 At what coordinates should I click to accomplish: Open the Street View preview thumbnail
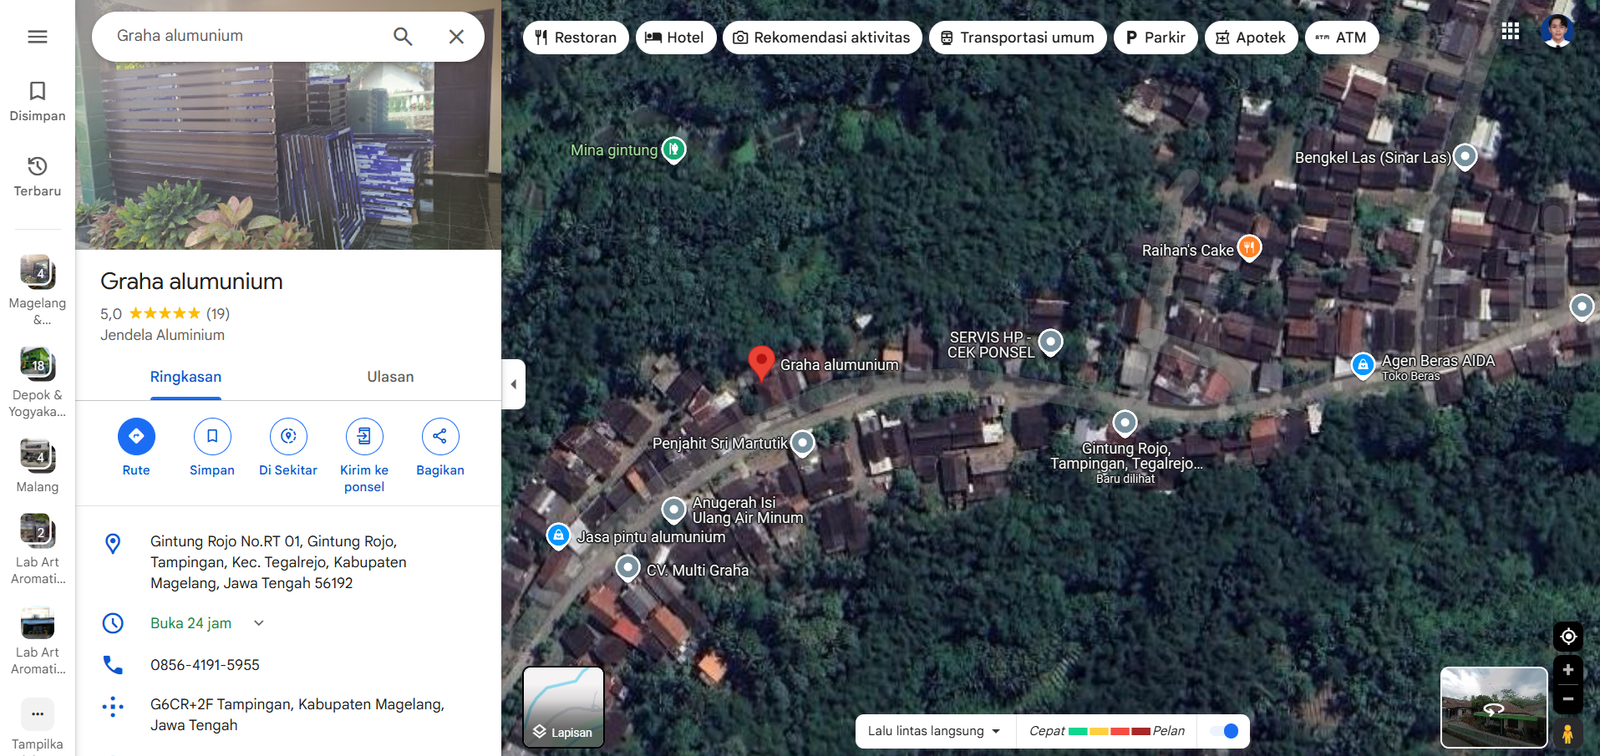(x=1494, y=707)
